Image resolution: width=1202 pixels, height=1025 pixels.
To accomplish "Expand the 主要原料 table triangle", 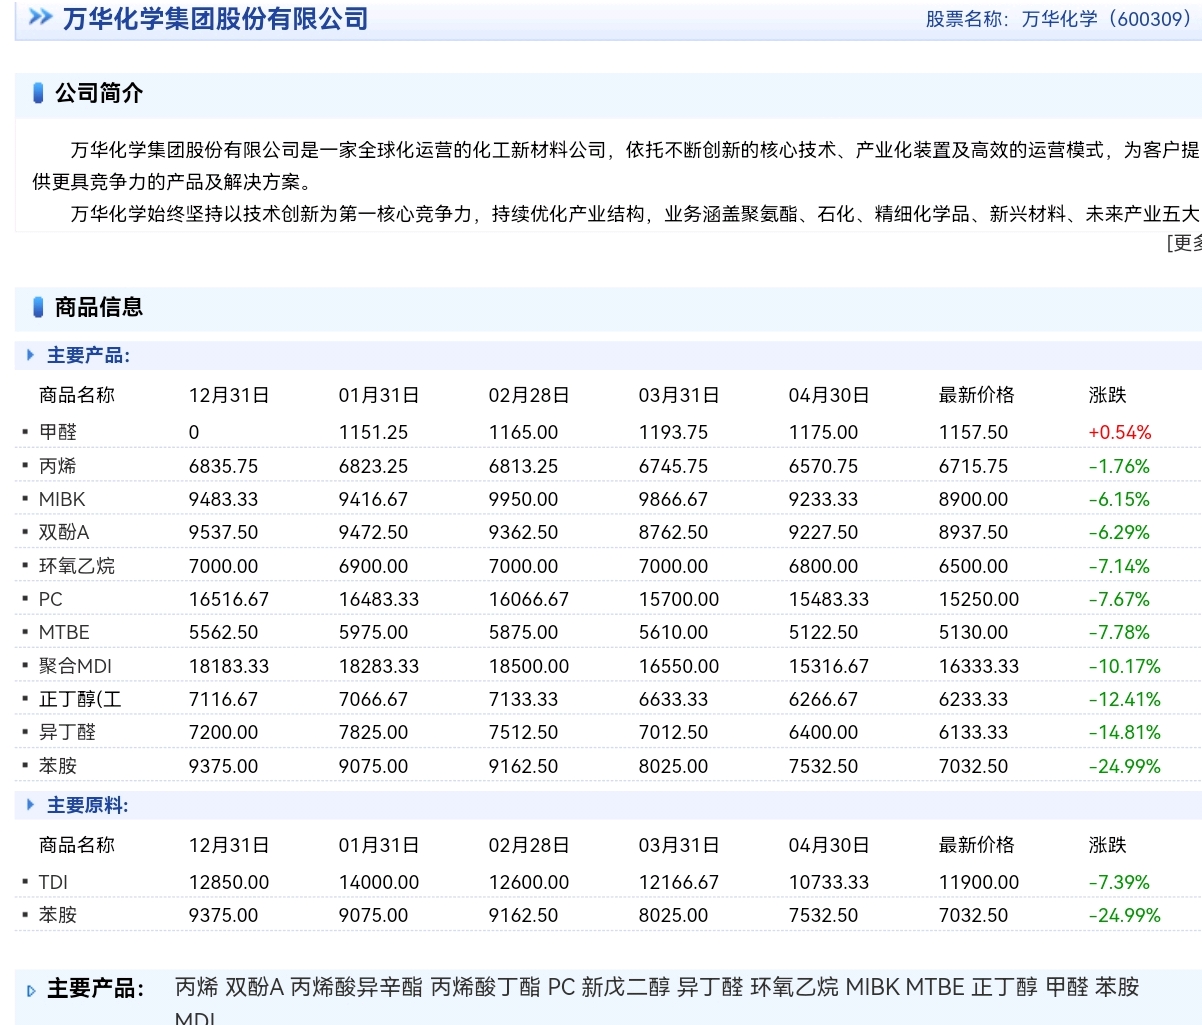I will coord(31,805).
